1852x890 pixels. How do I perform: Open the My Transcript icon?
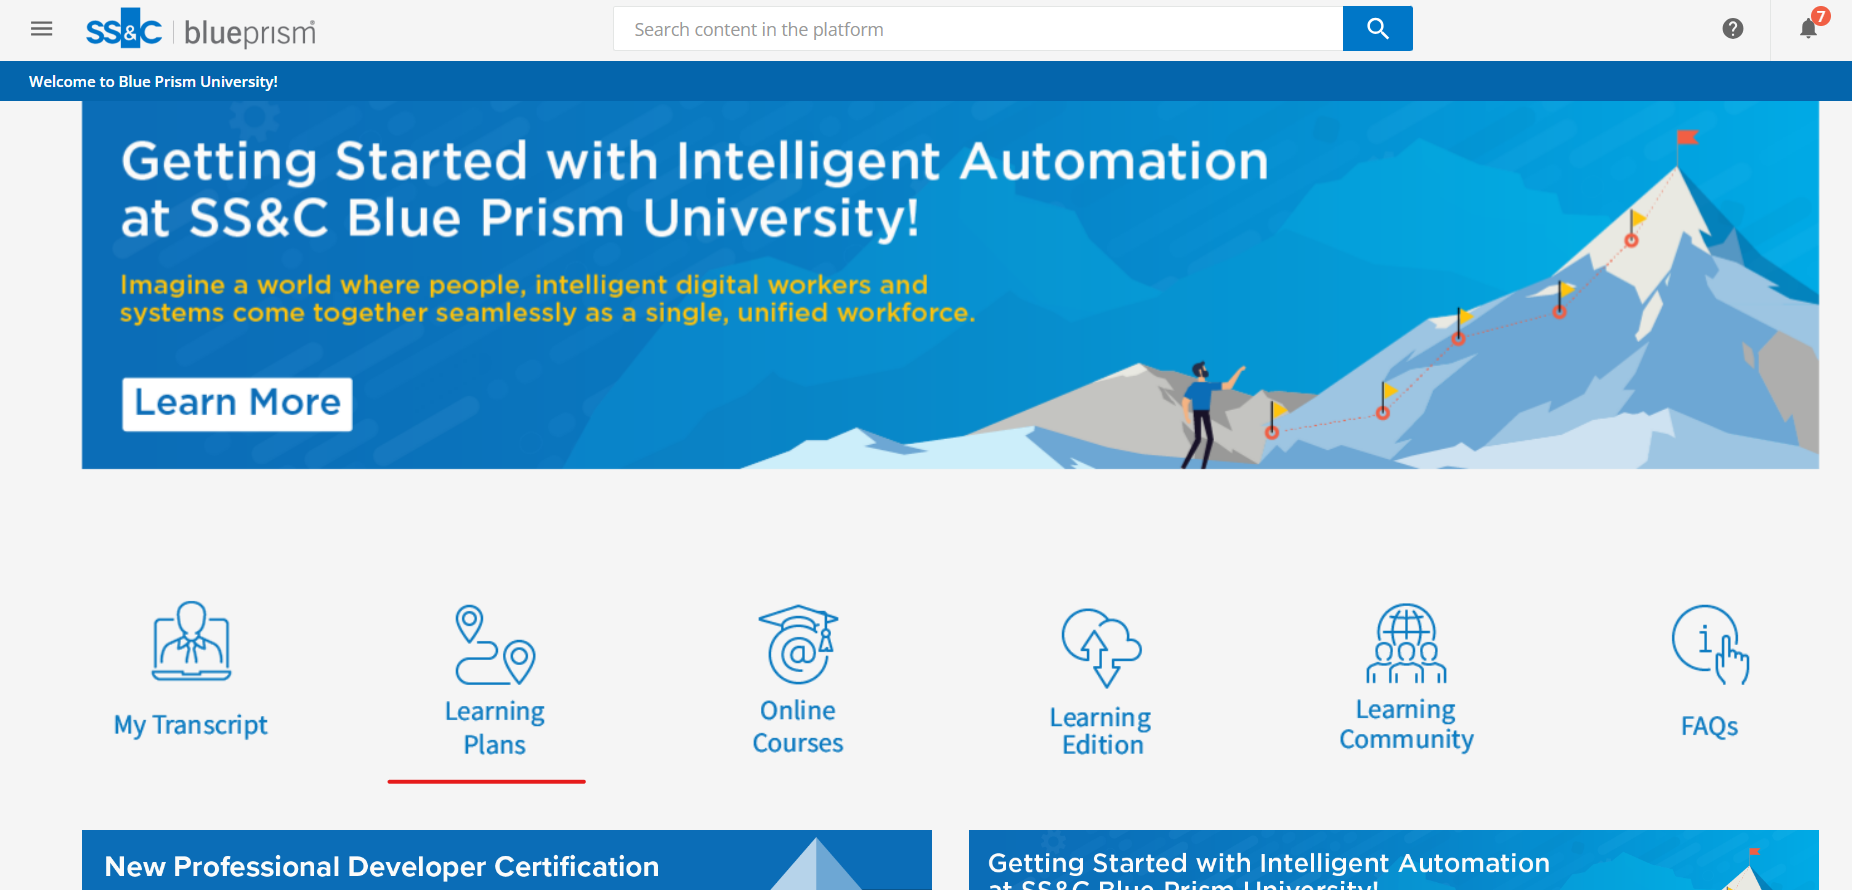(x=191, y=641)
